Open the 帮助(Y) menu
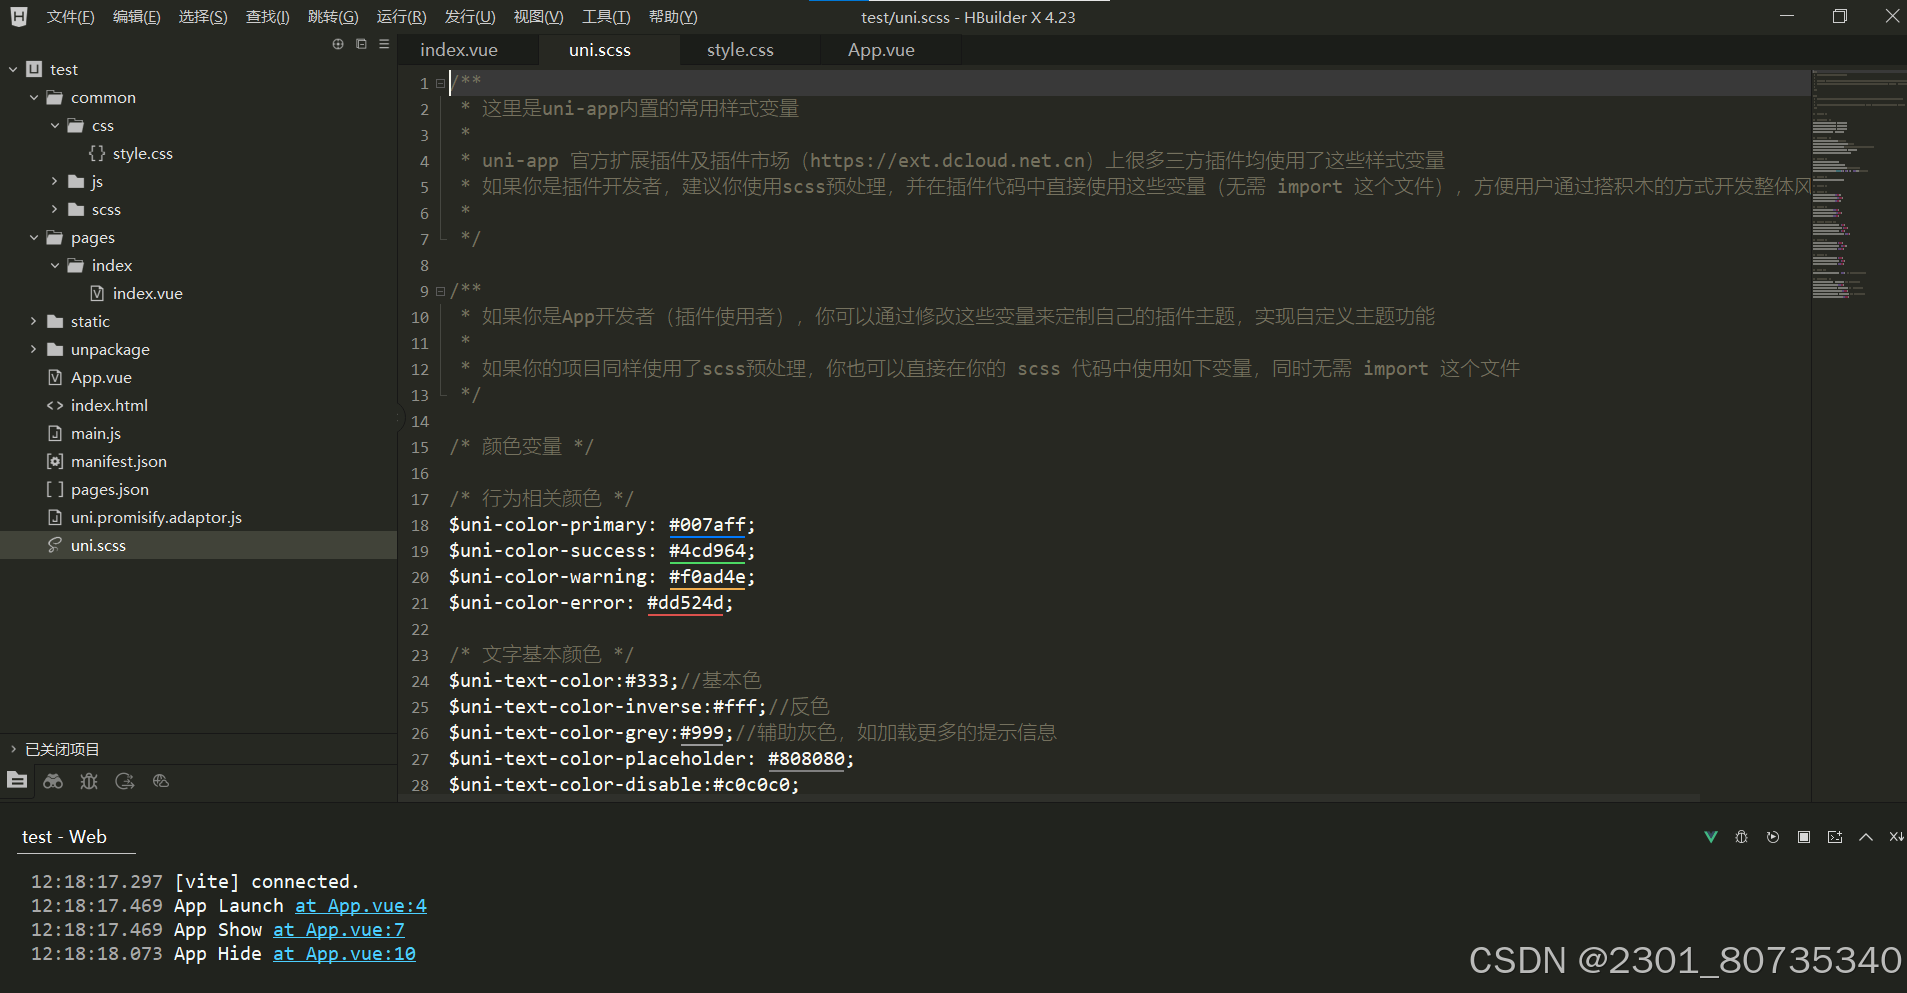 673,17
